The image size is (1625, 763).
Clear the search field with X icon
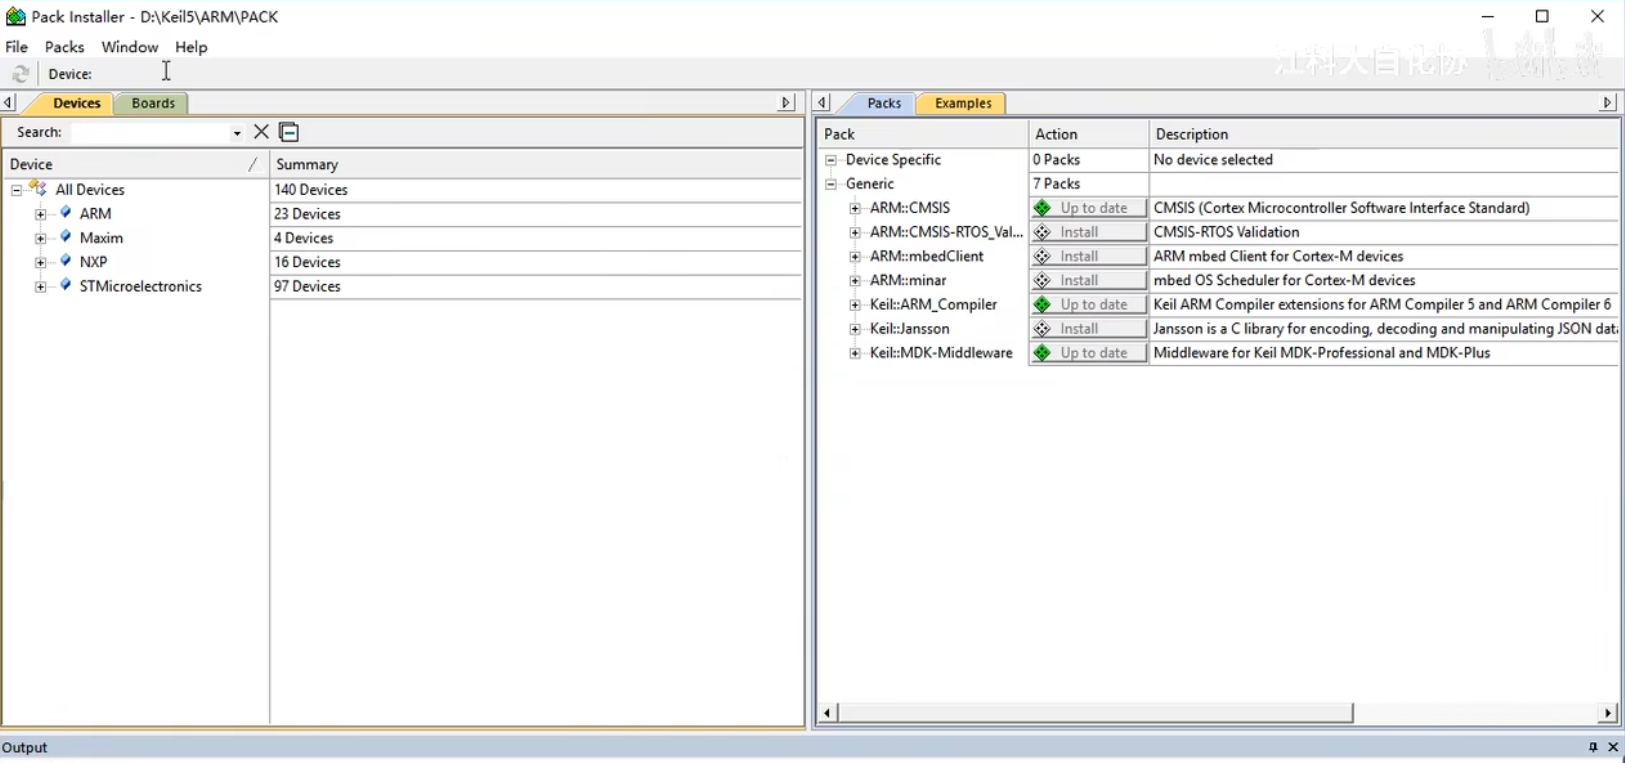coord(261,132)
